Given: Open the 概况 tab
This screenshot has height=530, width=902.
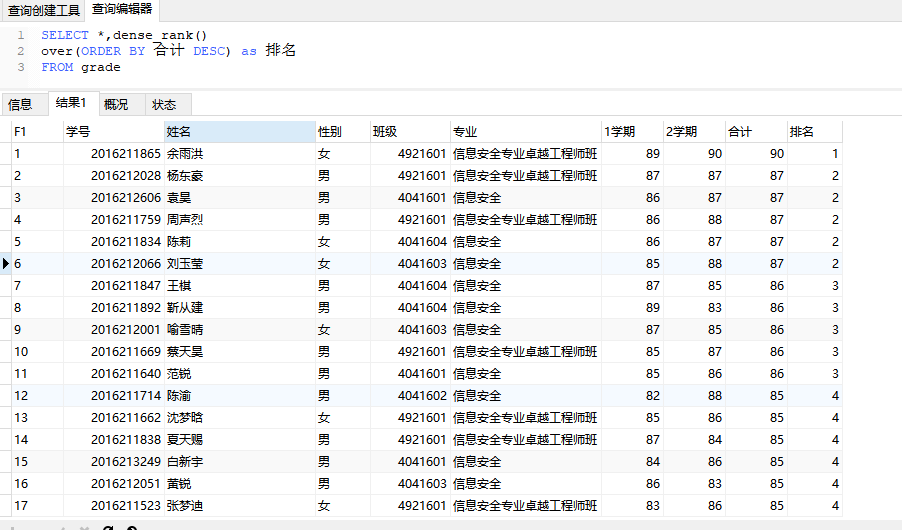Looking at the screenshot, I should (122, 104).
